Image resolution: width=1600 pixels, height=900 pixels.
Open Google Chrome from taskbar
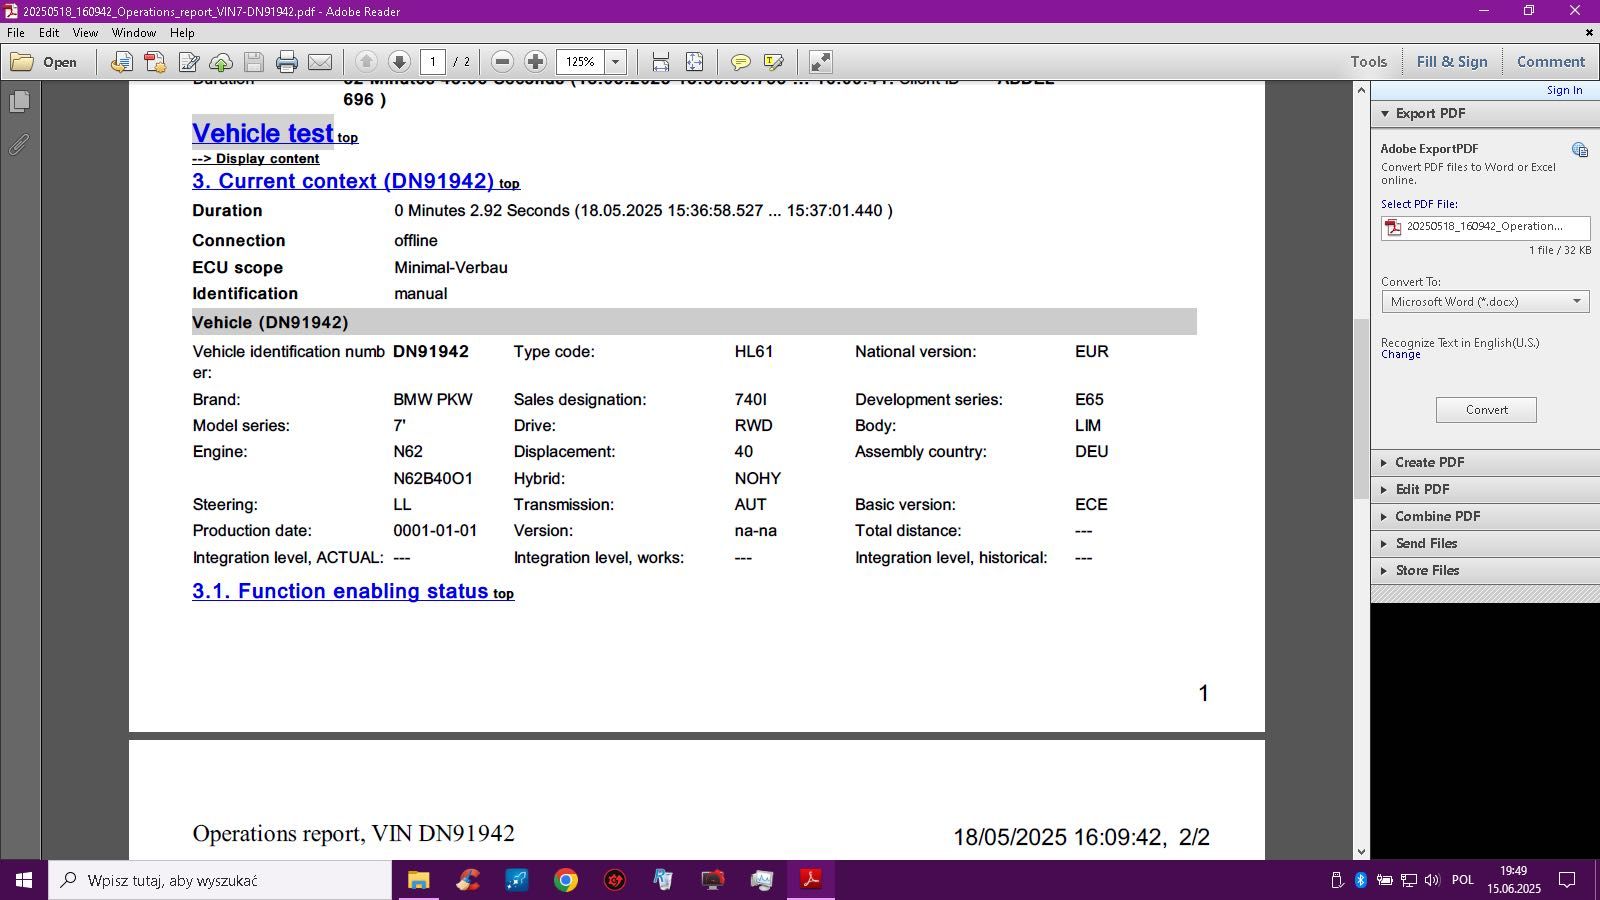pos(566,880)
